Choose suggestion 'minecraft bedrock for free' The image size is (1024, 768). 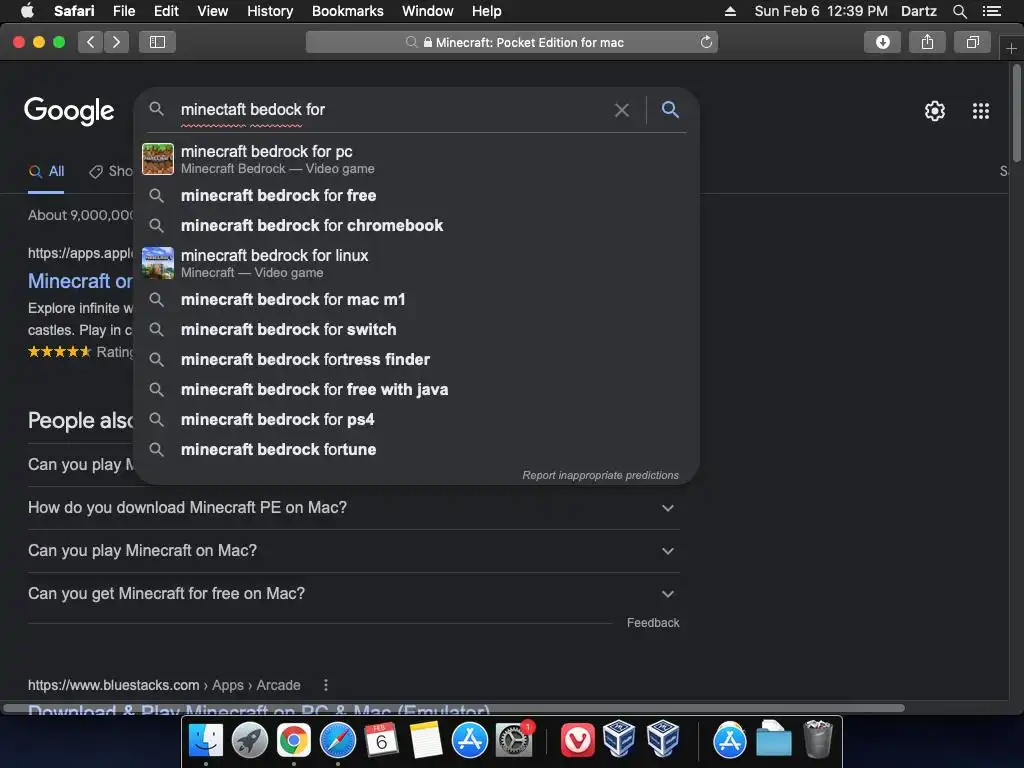(x=416, y=195)
